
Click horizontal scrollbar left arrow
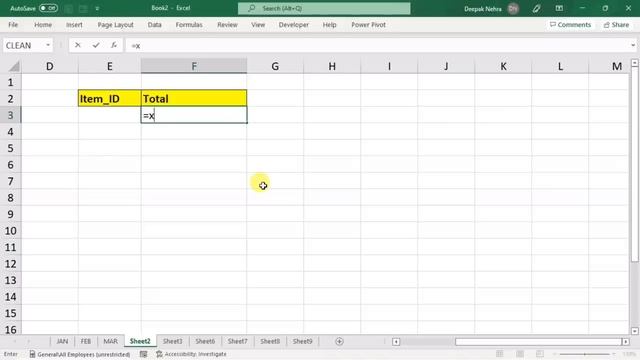point(396,342)
